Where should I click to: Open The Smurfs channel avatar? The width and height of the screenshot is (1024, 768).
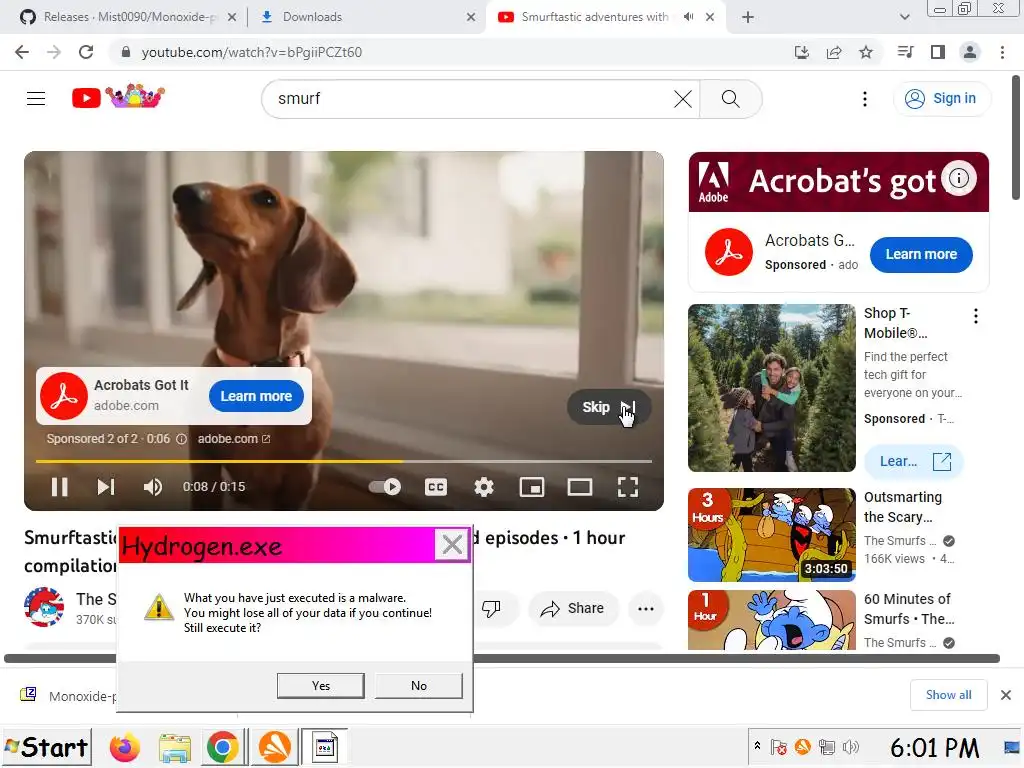click(x=44, y=607)
